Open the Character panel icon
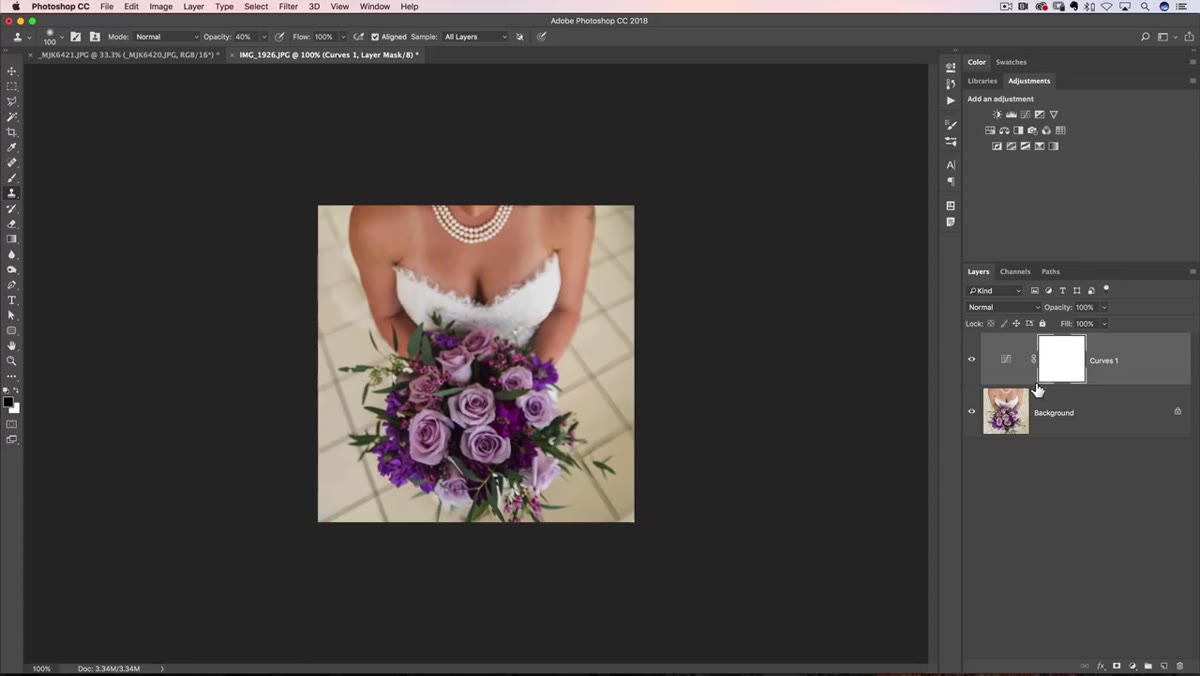Screen dimensions: 1200x676 pyautogui.click(x=950, y=165)
